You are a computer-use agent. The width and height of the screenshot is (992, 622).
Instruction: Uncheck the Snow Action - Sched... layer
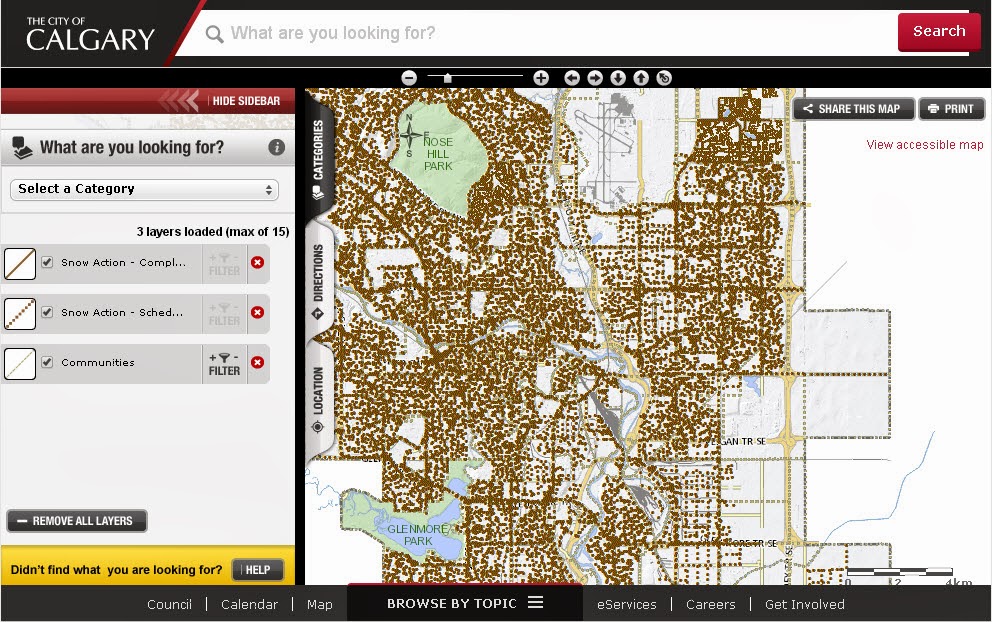(x=47, y=312)
